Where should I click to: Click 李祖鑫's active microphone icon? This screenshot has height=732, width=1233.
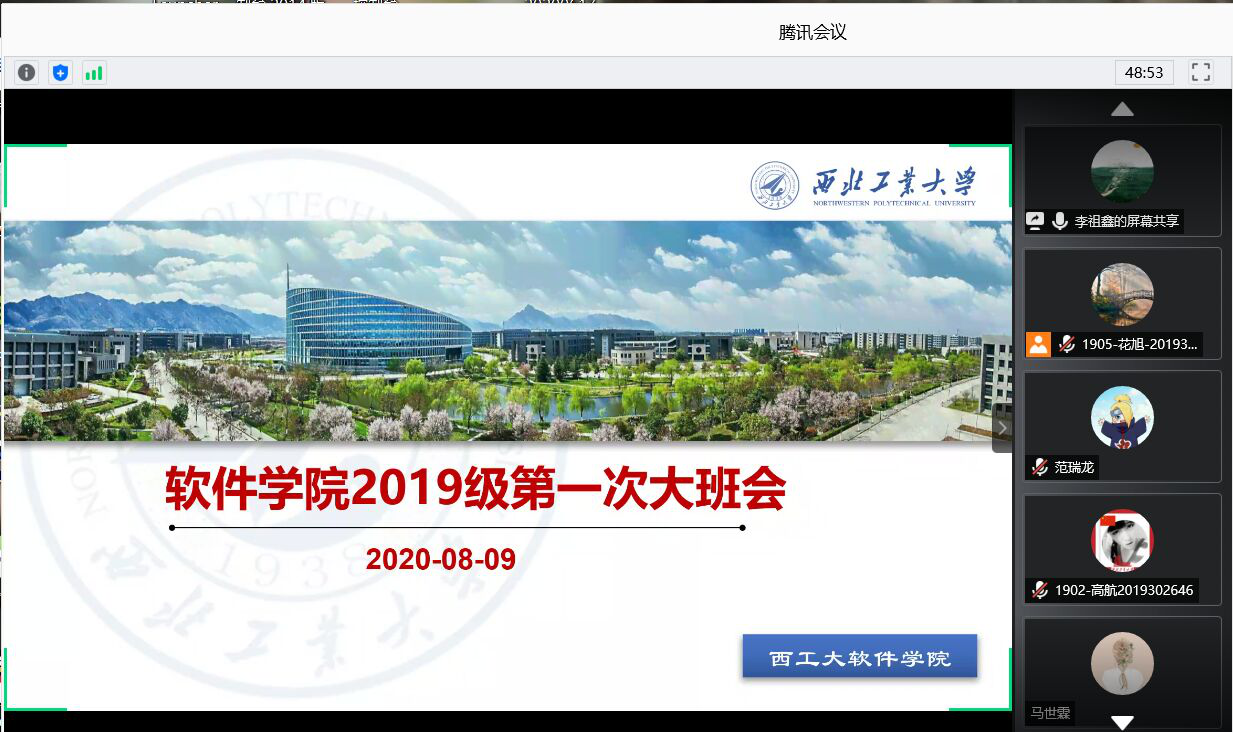1060,221
